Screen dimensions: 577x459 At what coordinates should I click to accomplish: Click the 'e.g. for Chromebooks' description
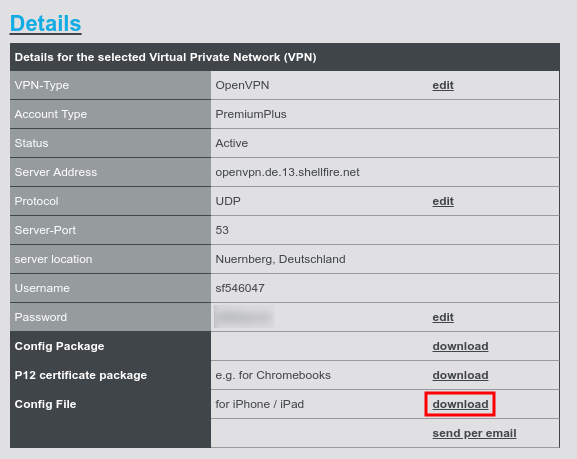pyautogui.click(x=273, y=375)
